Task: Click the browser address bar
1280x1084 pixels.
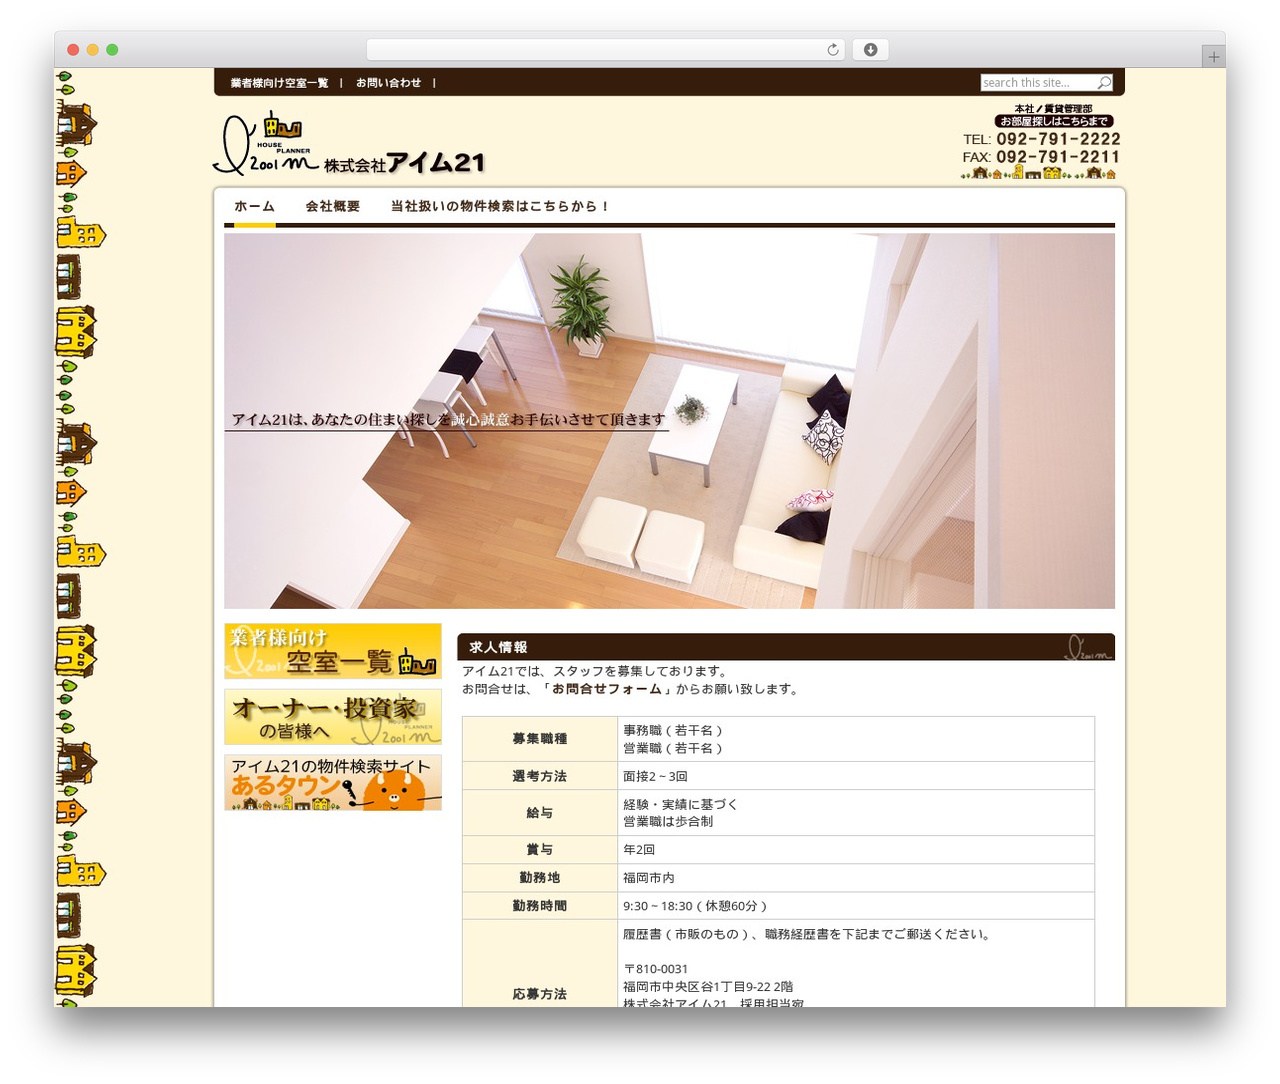Action: (605, 50)
